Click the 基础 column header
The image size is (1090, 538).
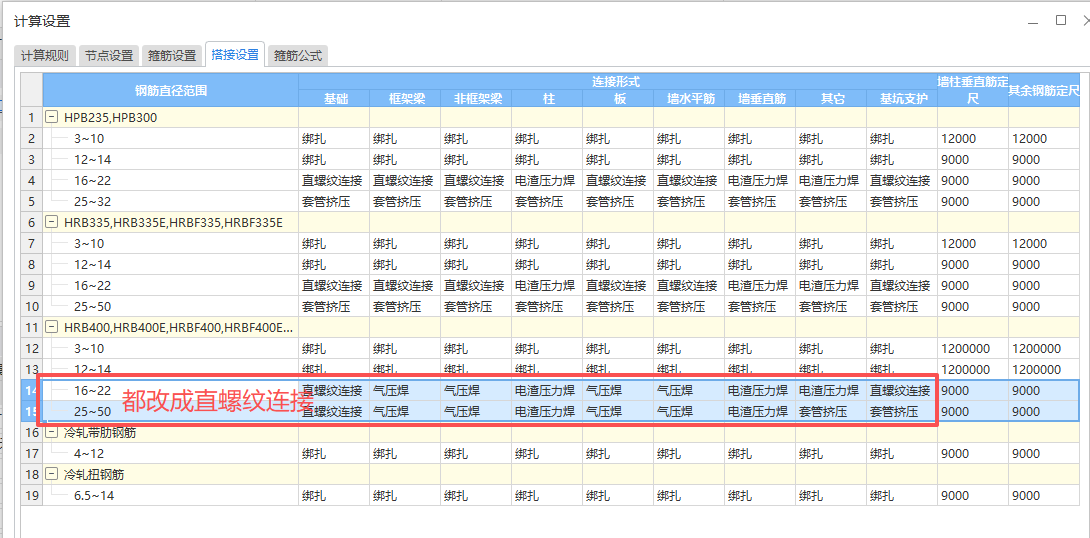point(334,99)
